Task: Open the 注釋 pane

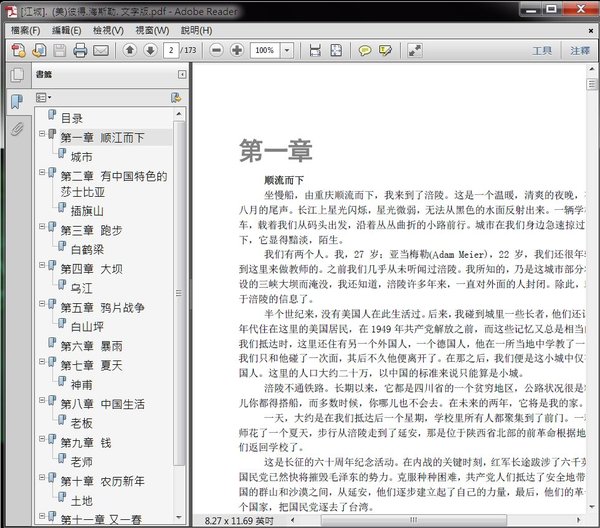Action: point(580,50)
